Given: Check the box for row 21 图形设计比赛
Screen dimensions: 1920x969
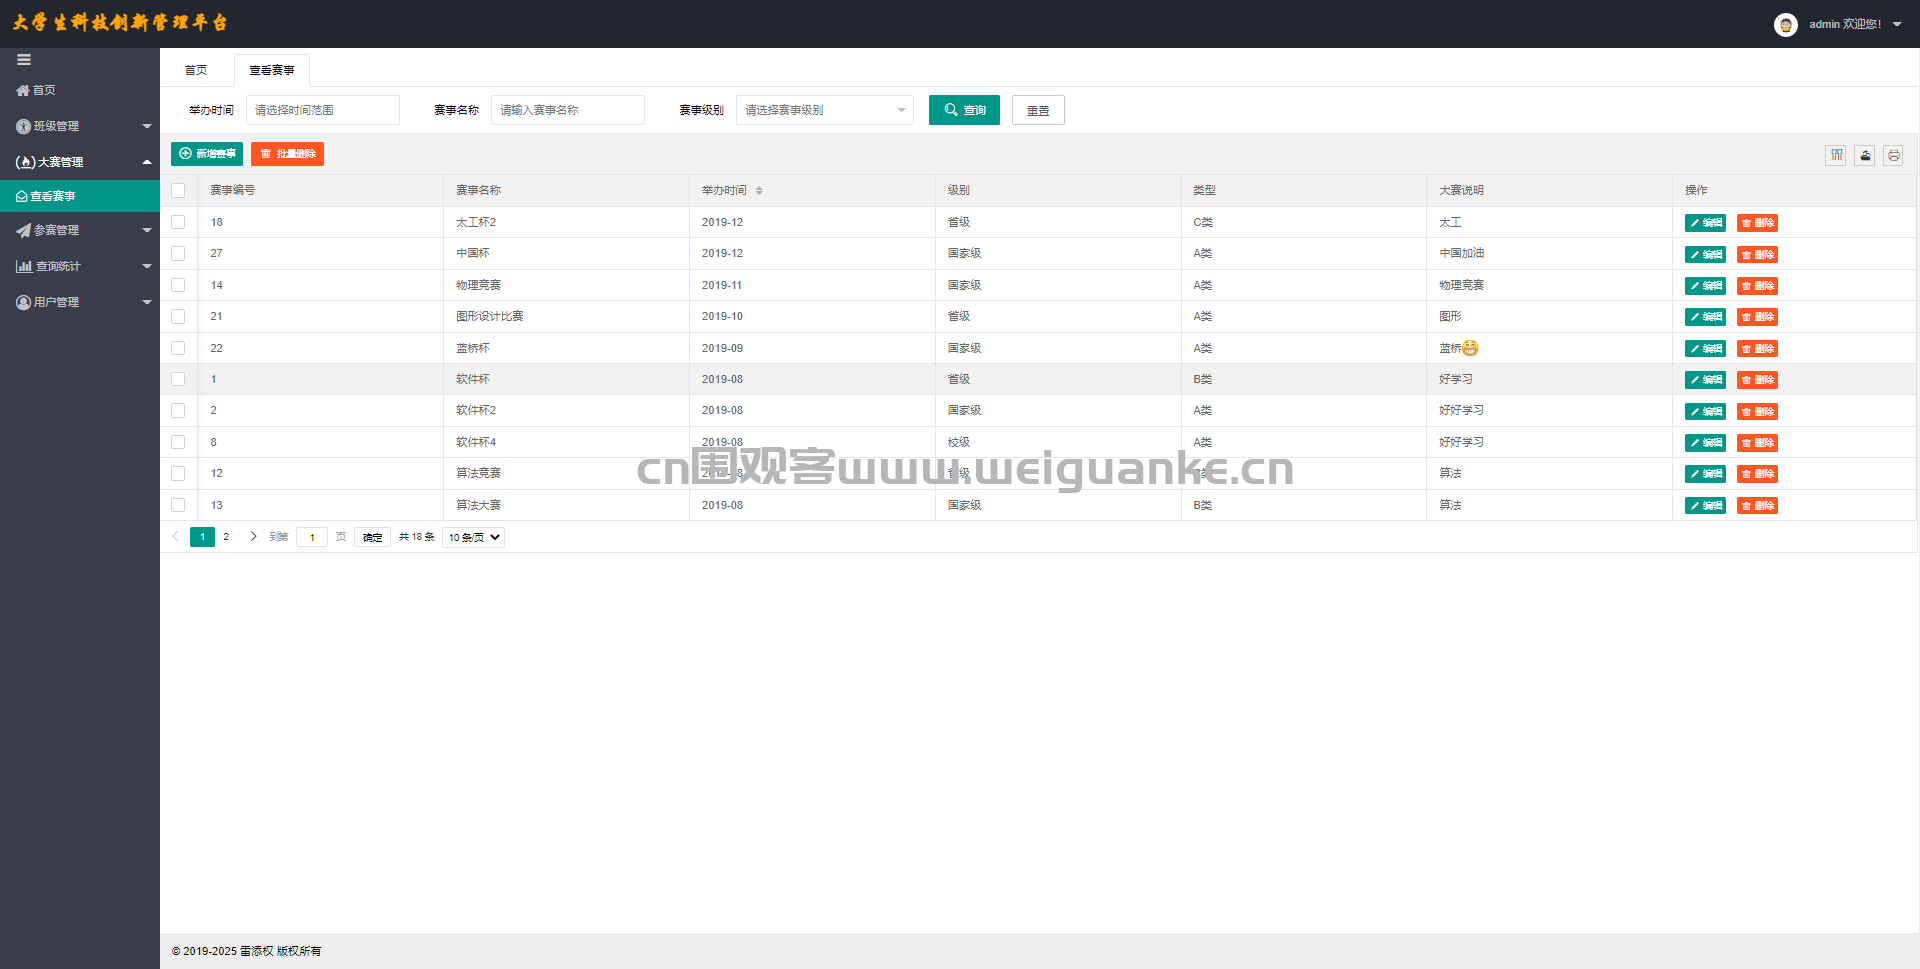Looking at the screenshot, I should pyautogui.click(x=178, y=316).
